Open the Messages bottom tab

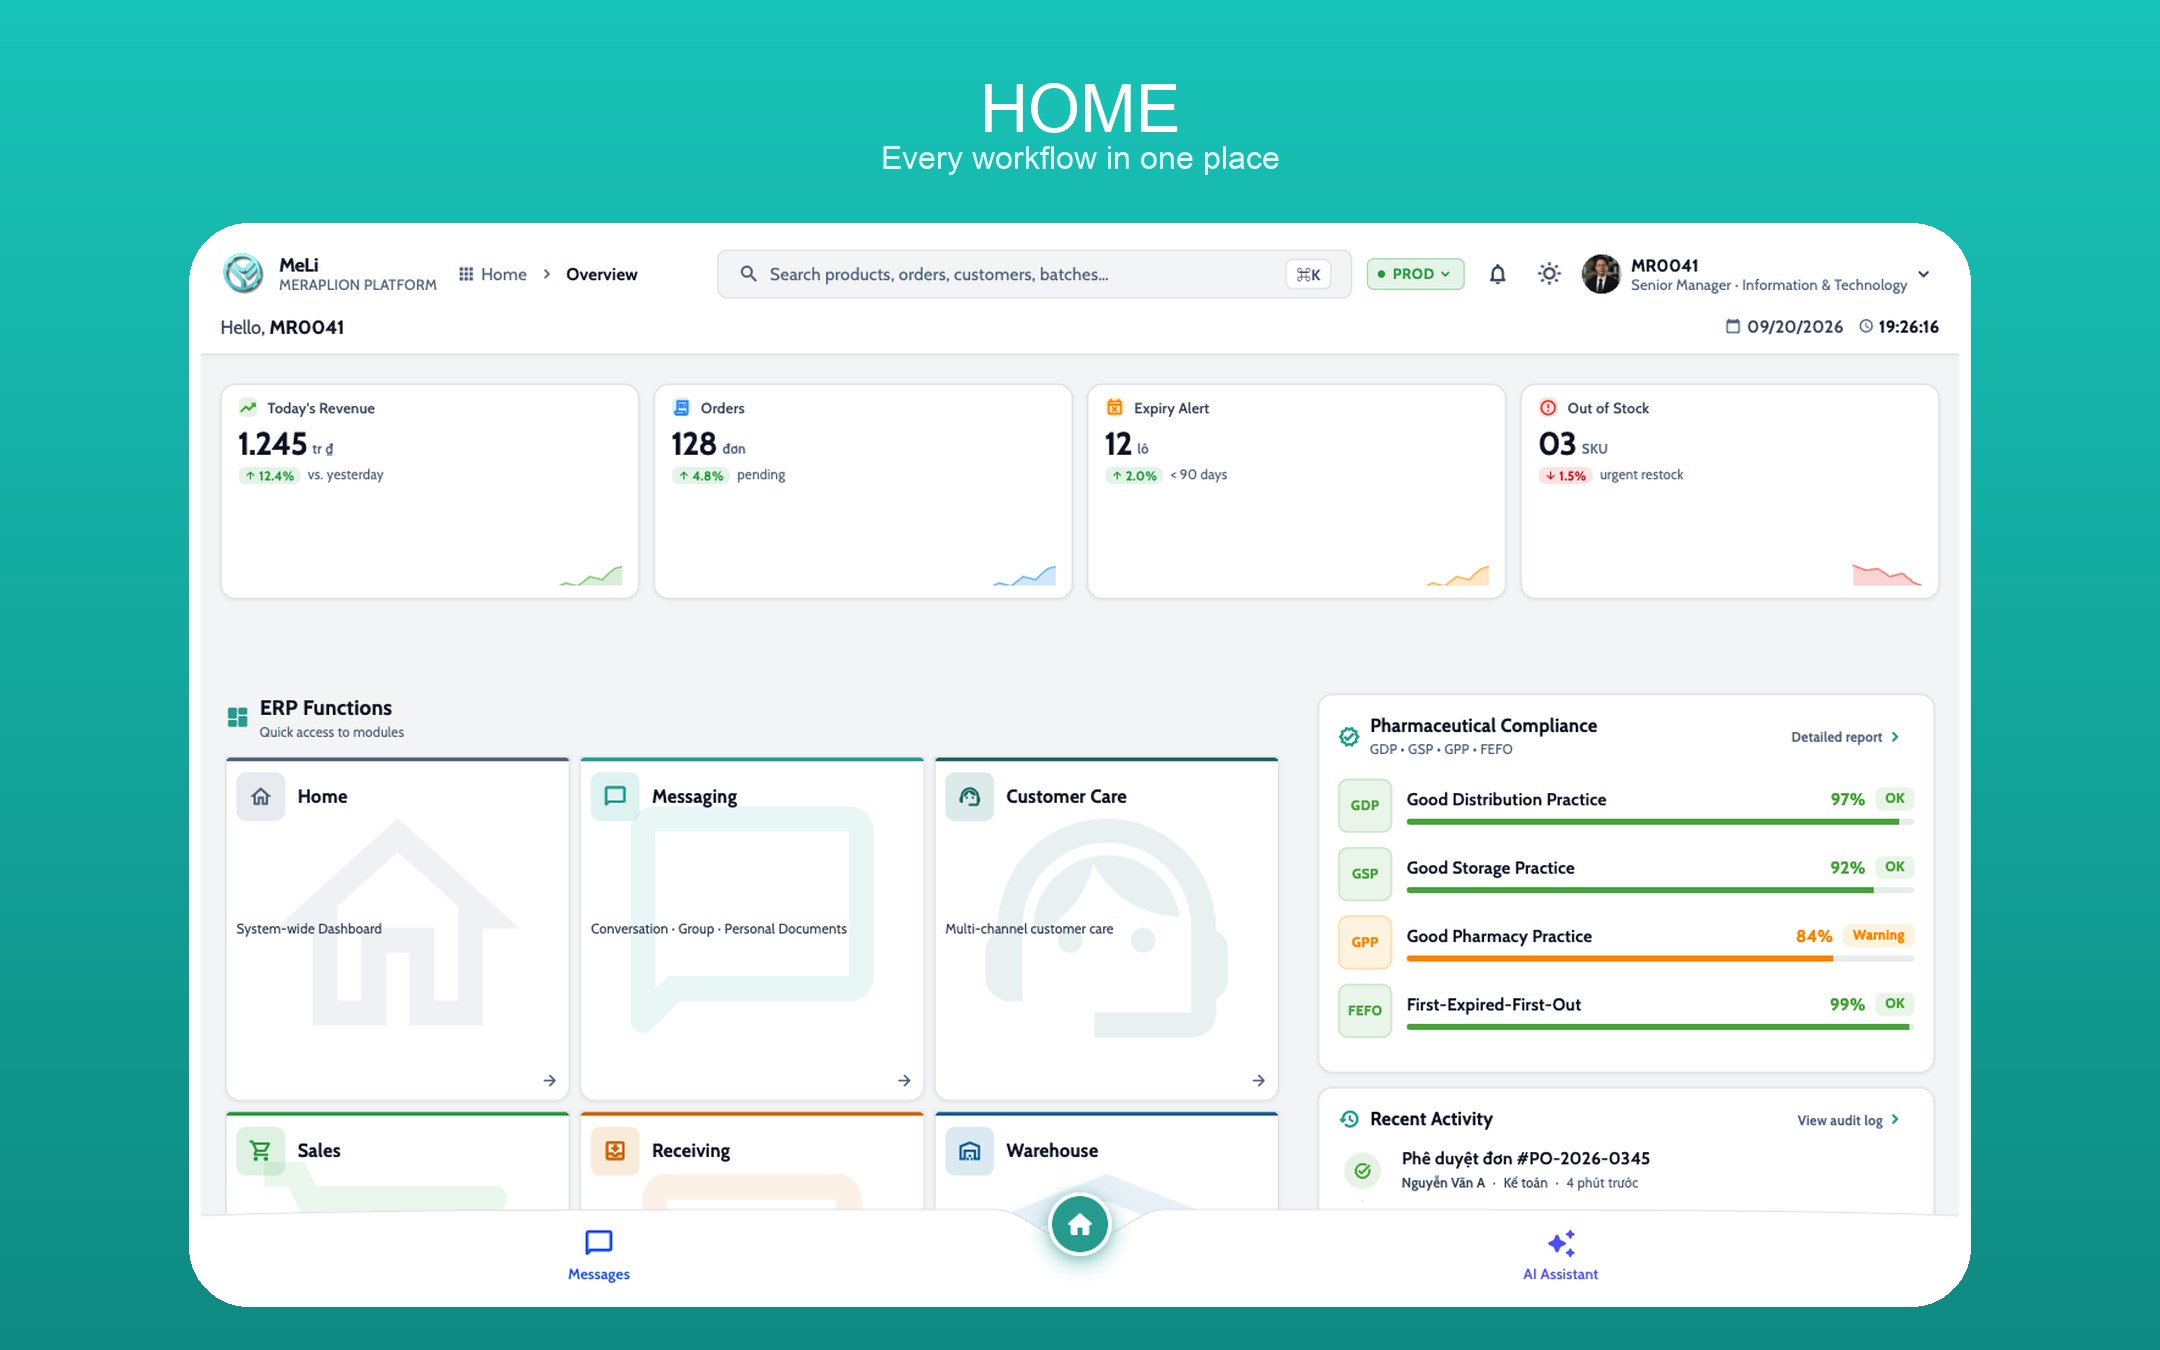pos(599,1256)
